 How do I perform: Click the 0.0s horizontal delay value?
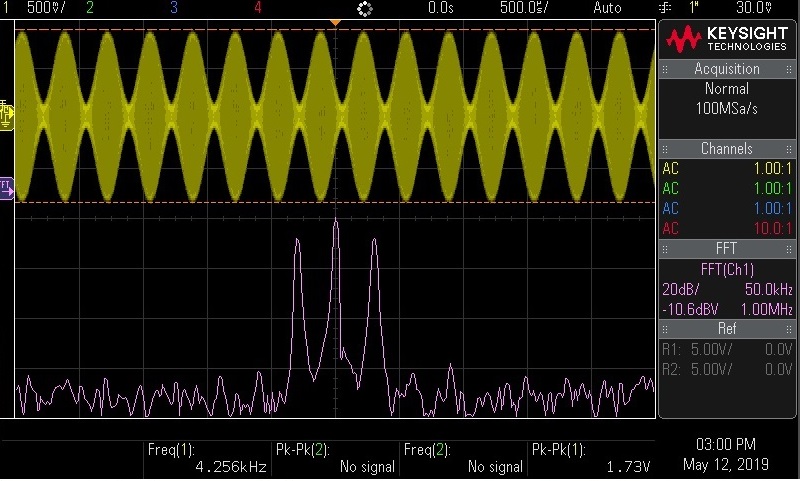pos(441,8)
